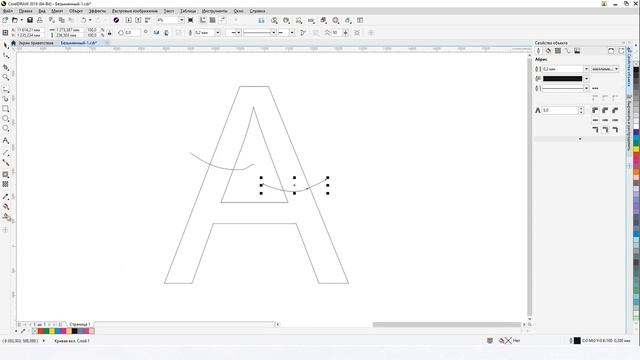Viewport: 640px width, 360px height.
Task: Click the line style settings ellipsis button
Action: (x=595, y=89)
